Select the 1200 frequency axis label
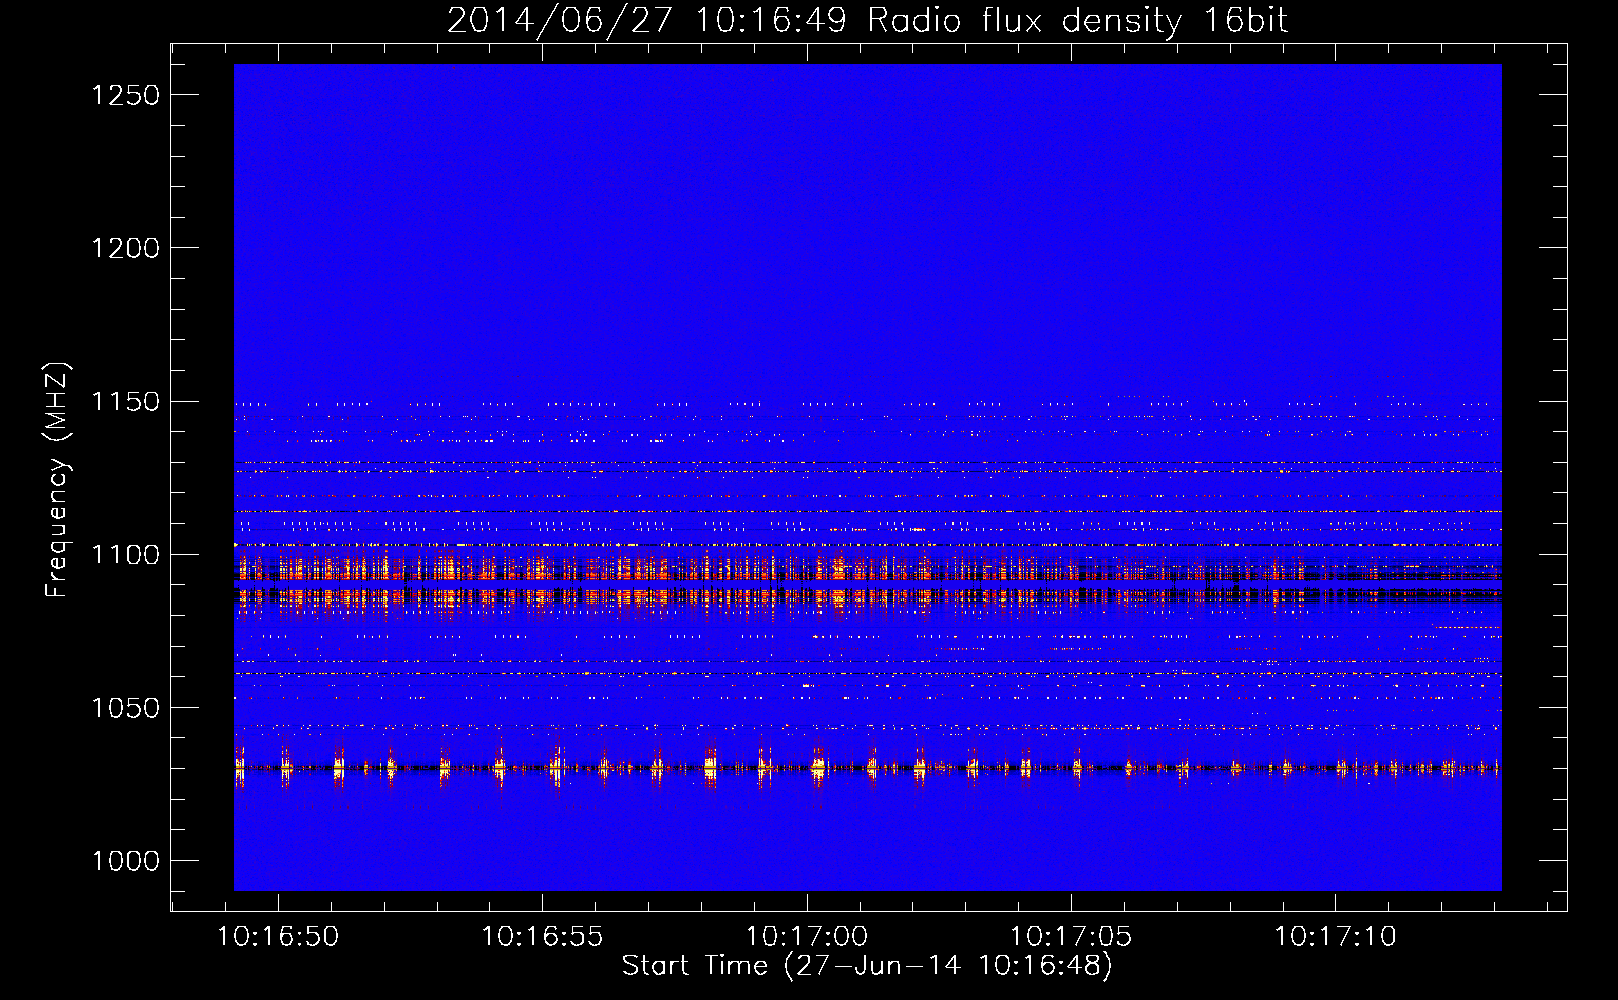 pos(125,248)
